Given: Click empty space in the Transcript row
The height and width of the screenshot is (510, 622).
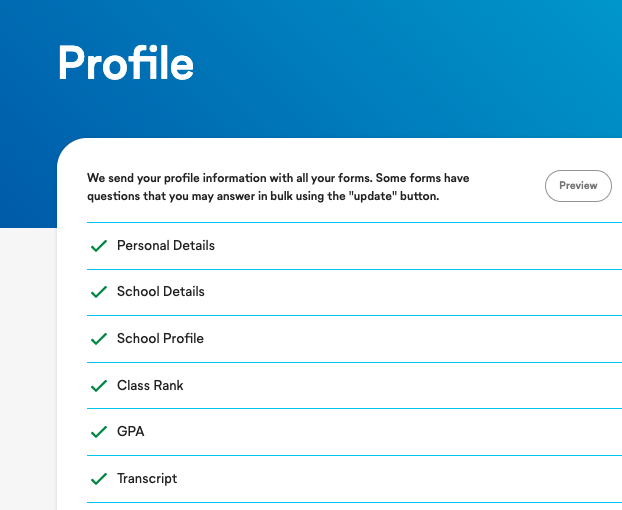Looking at the screenshot, I should coord(397,479).
